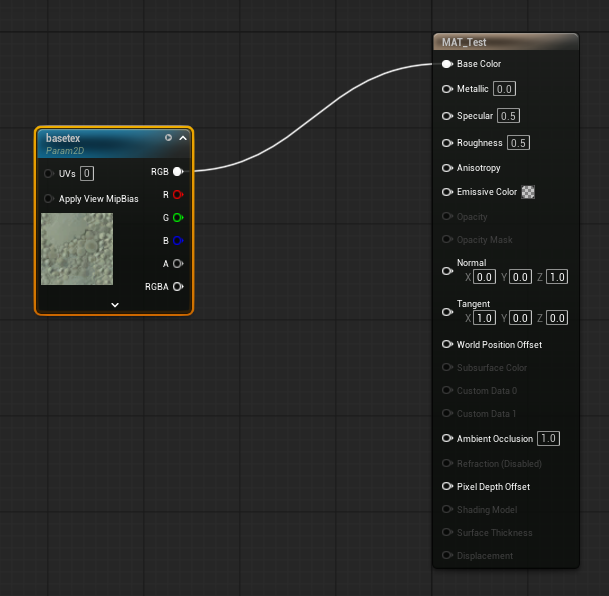609x596 pixels.
Task: Click the RGBA output pin on basetex
Action: (x=178, y=286)
